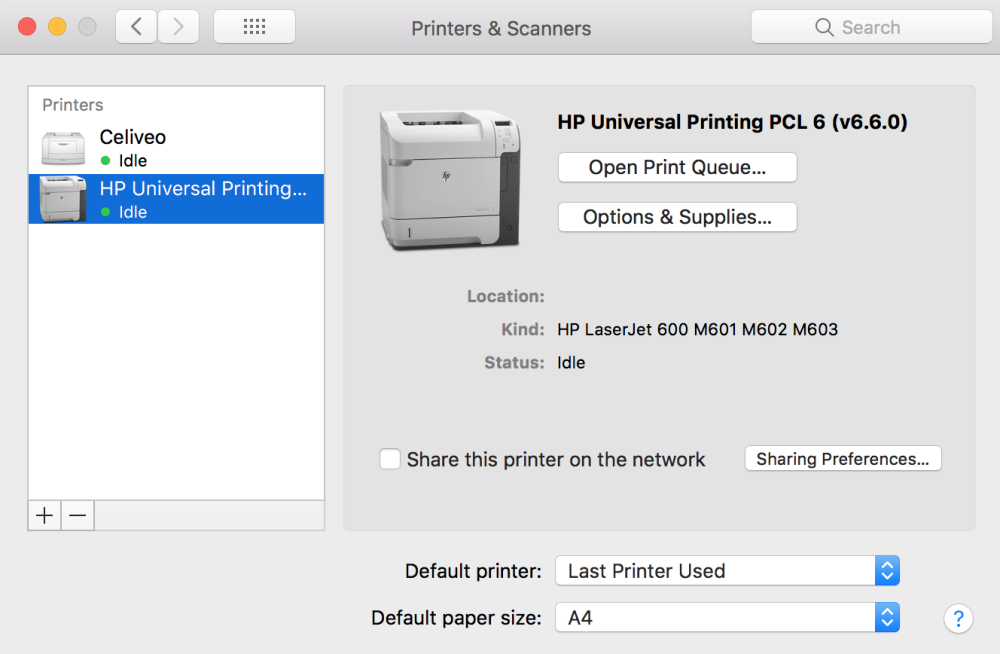Change Last Printer Used selection
This screenshot has height=654, width=1000.
click(x=720, y=570)
